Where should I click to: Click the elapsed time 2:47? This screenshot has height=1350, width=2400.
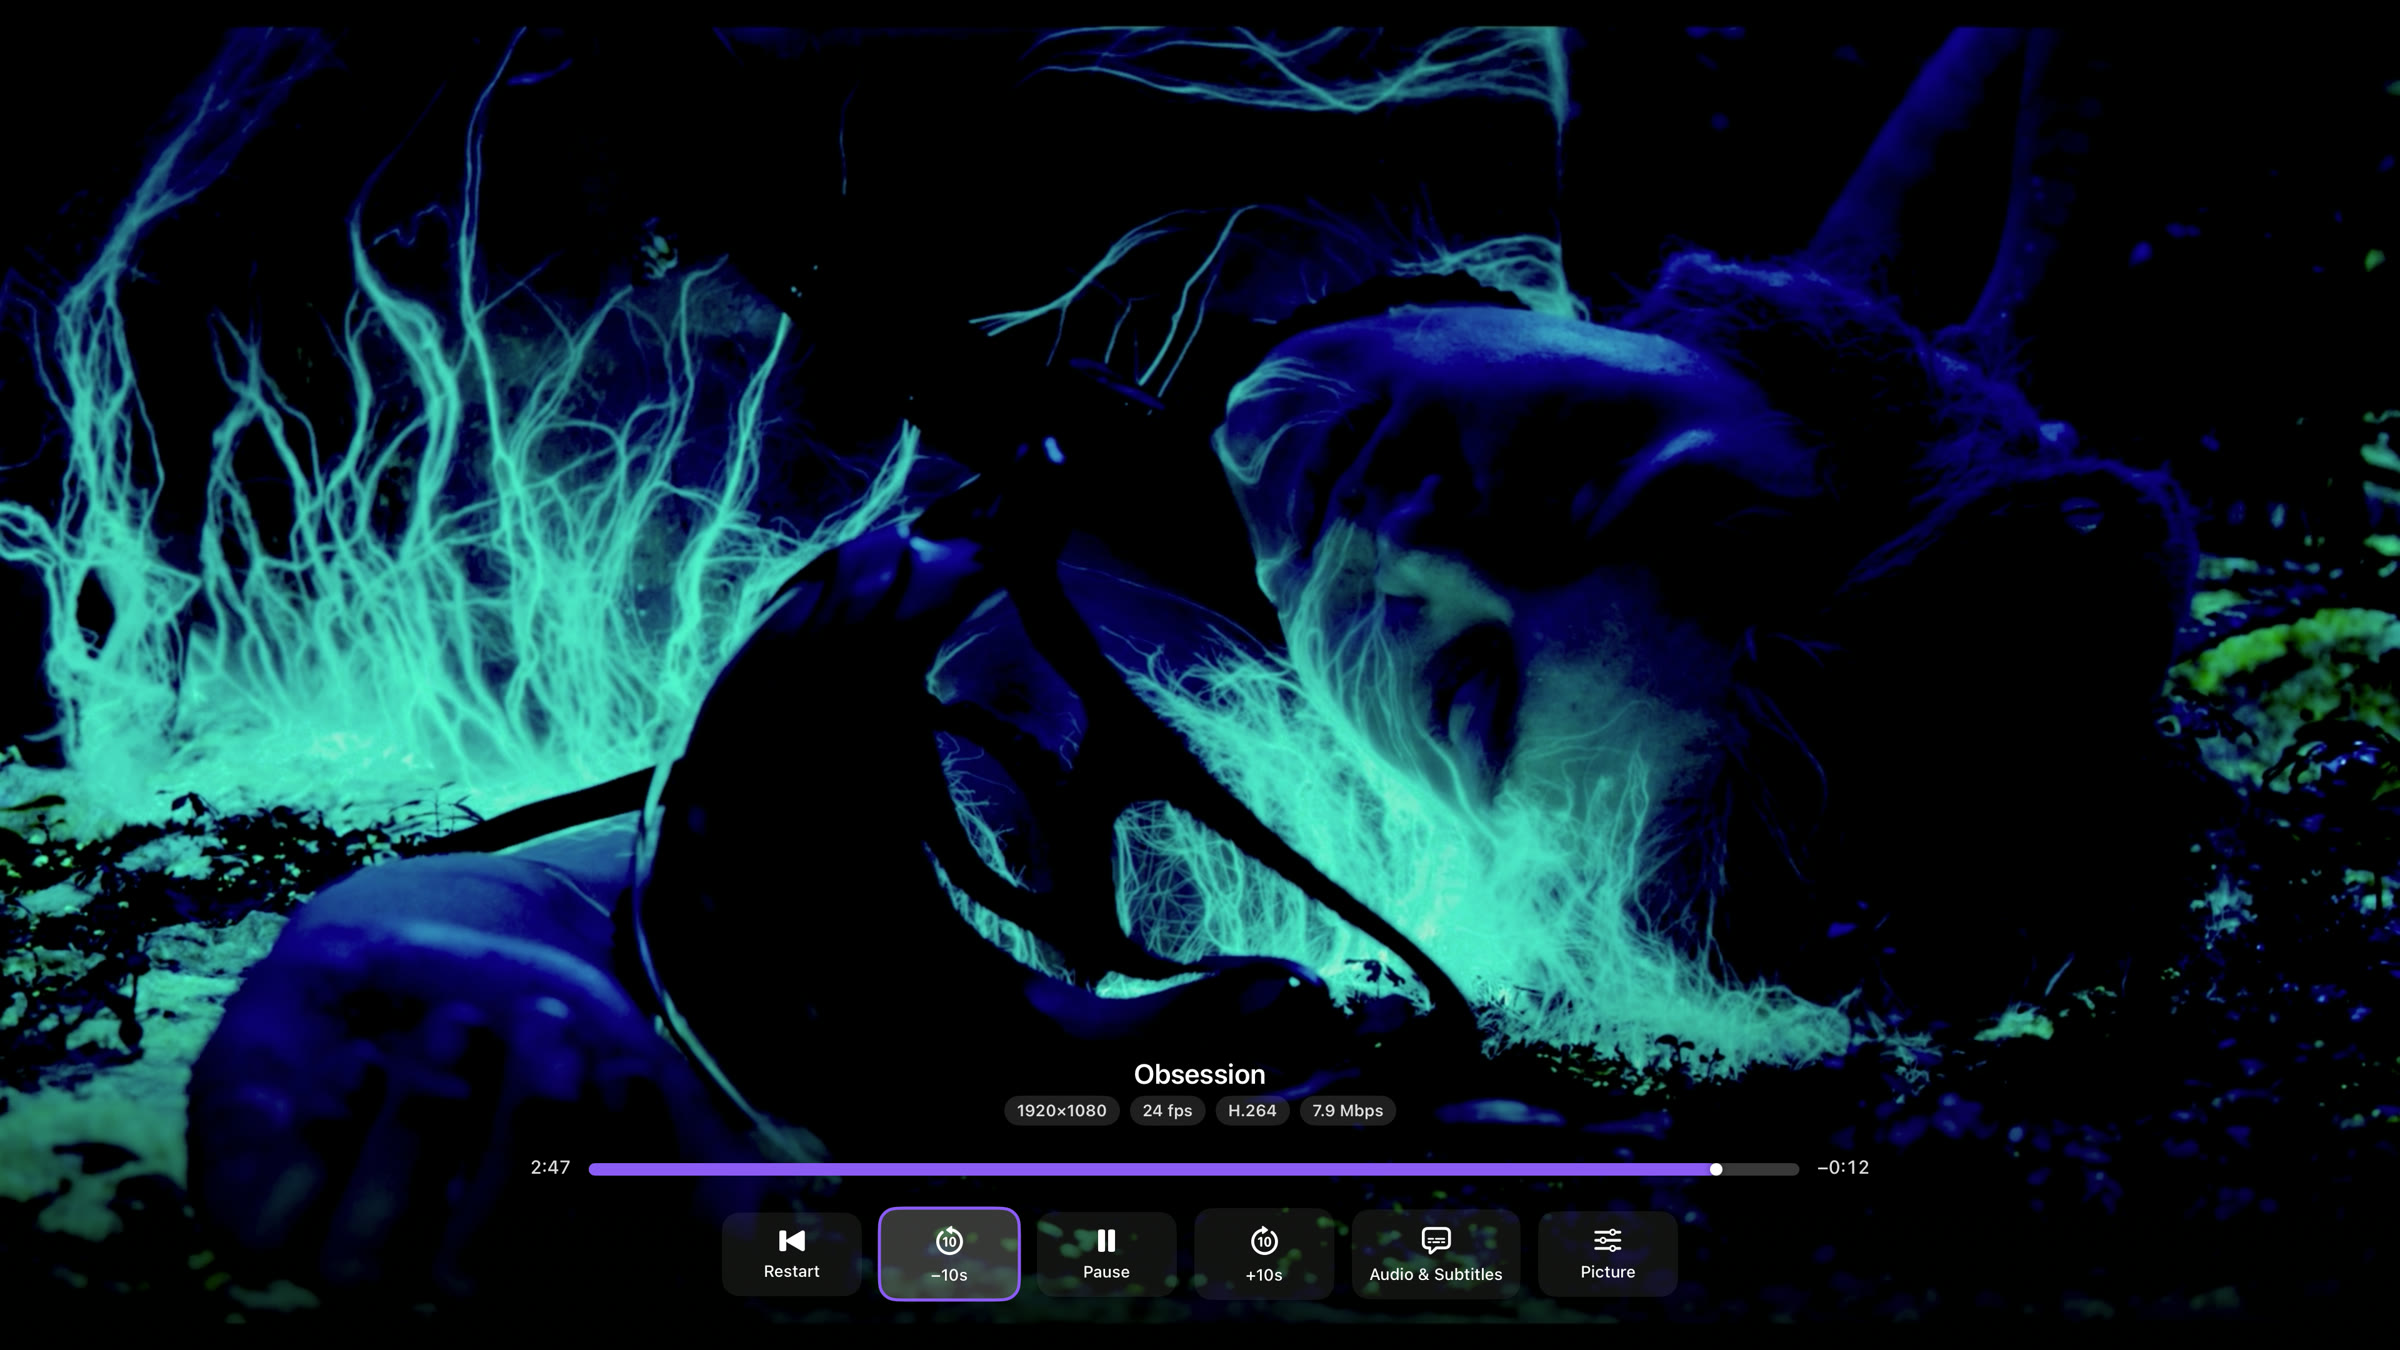pyautogui.click(x=550, y=1168)
